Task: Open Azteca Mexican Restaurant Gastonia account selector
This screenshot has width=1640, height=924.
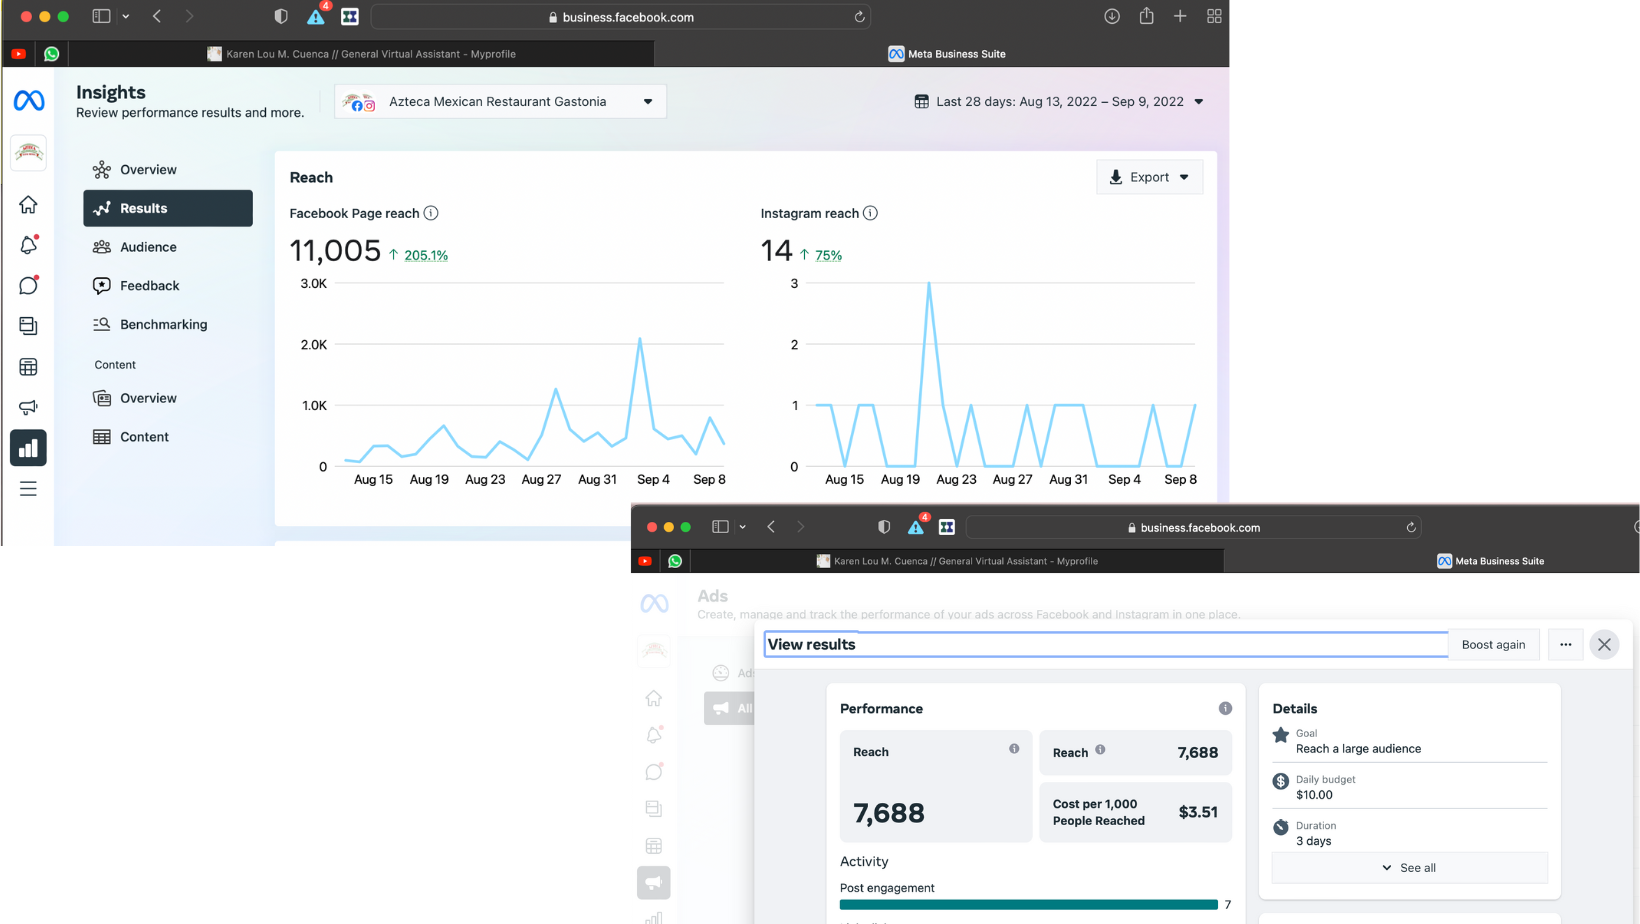Action: [500, 101]
